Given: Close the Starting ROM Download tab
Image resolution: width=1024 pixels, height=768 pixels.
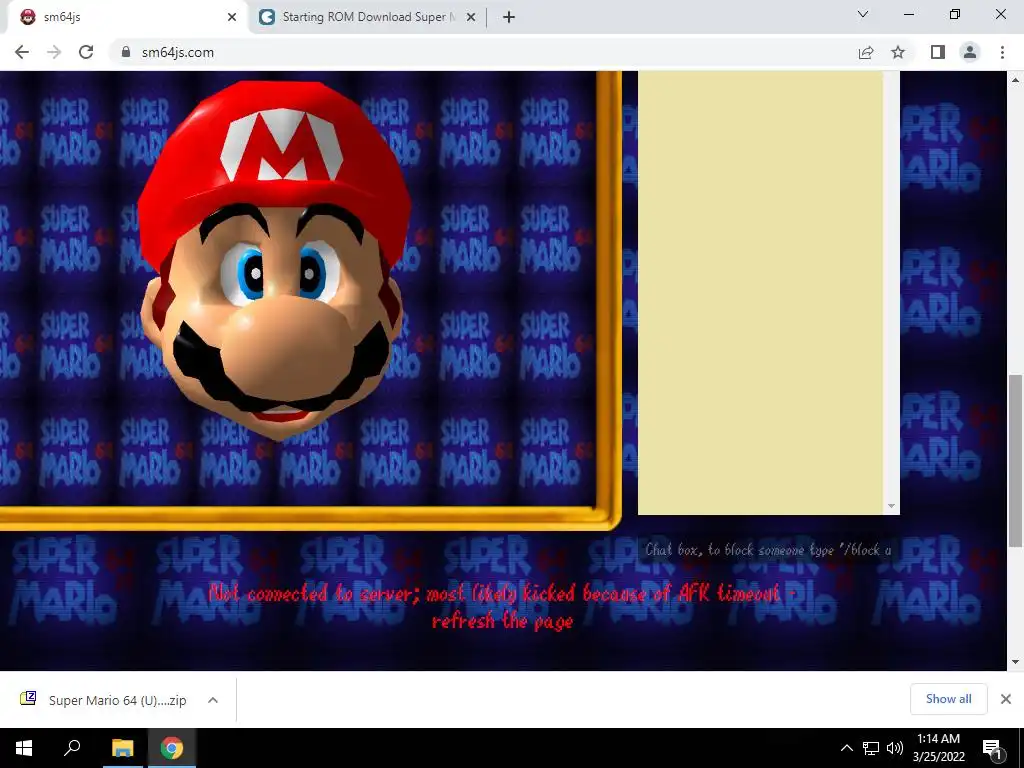Looking at the screenshot, I should point(471,18).
